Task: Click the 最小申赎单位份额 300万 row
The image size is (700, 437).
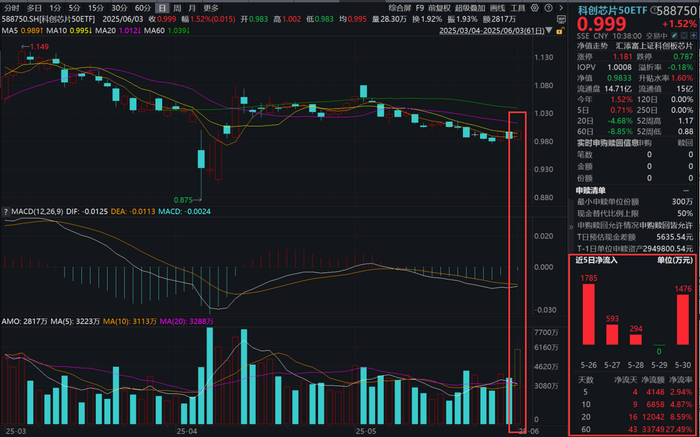Action: coord(635,202)
